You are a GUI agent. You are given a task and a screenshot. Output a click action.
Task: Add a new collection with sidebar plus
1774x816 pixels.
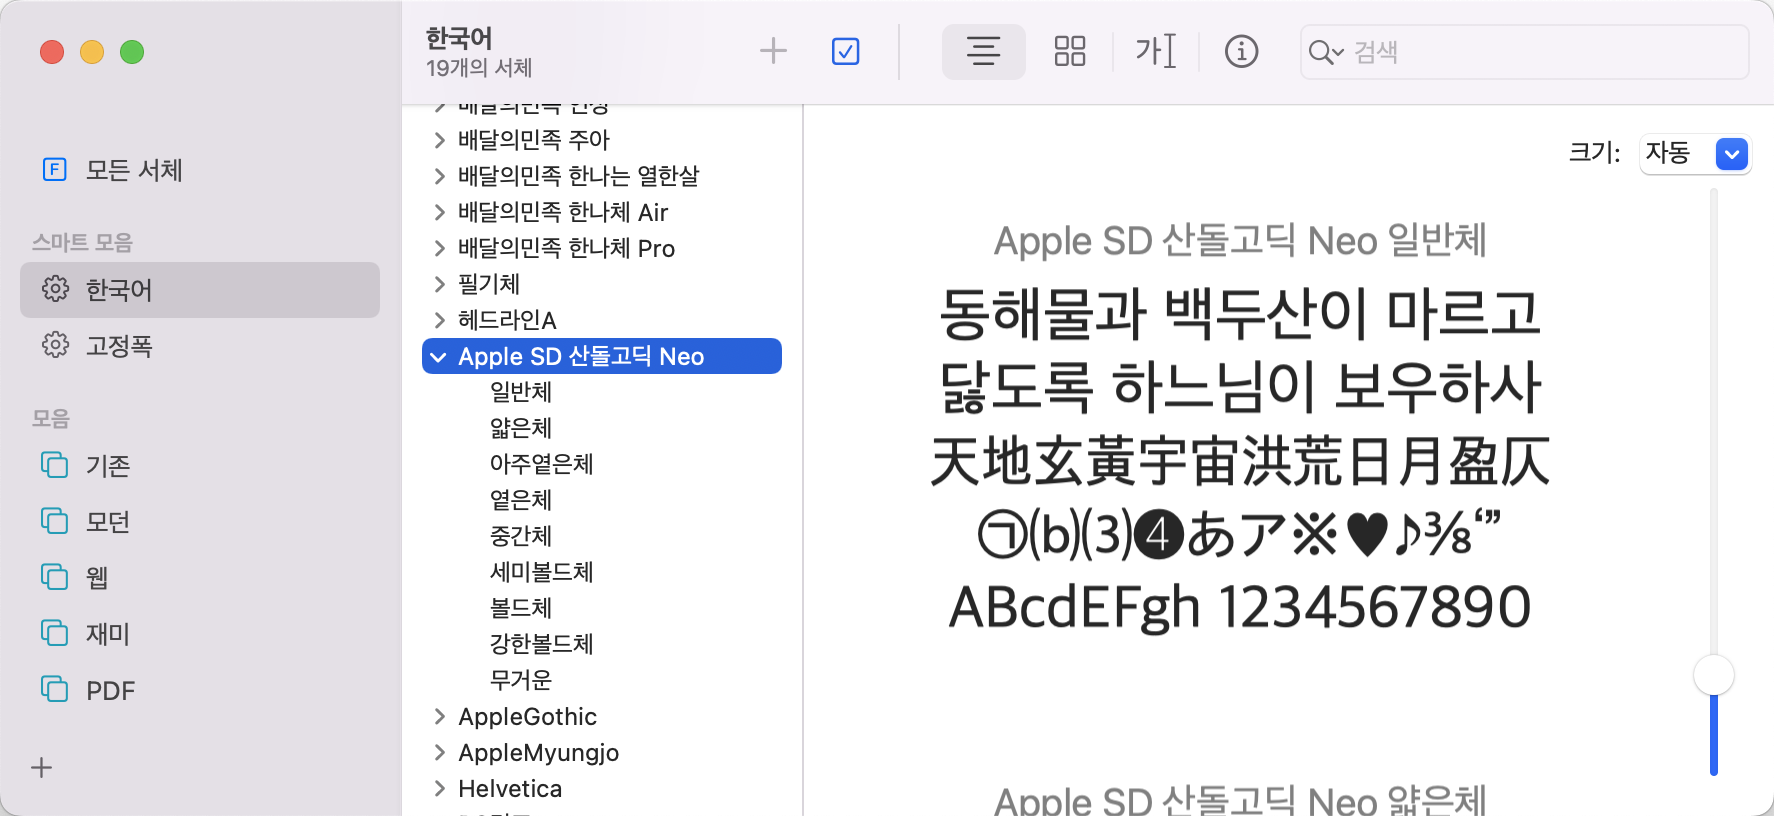(x=41, y=768)
